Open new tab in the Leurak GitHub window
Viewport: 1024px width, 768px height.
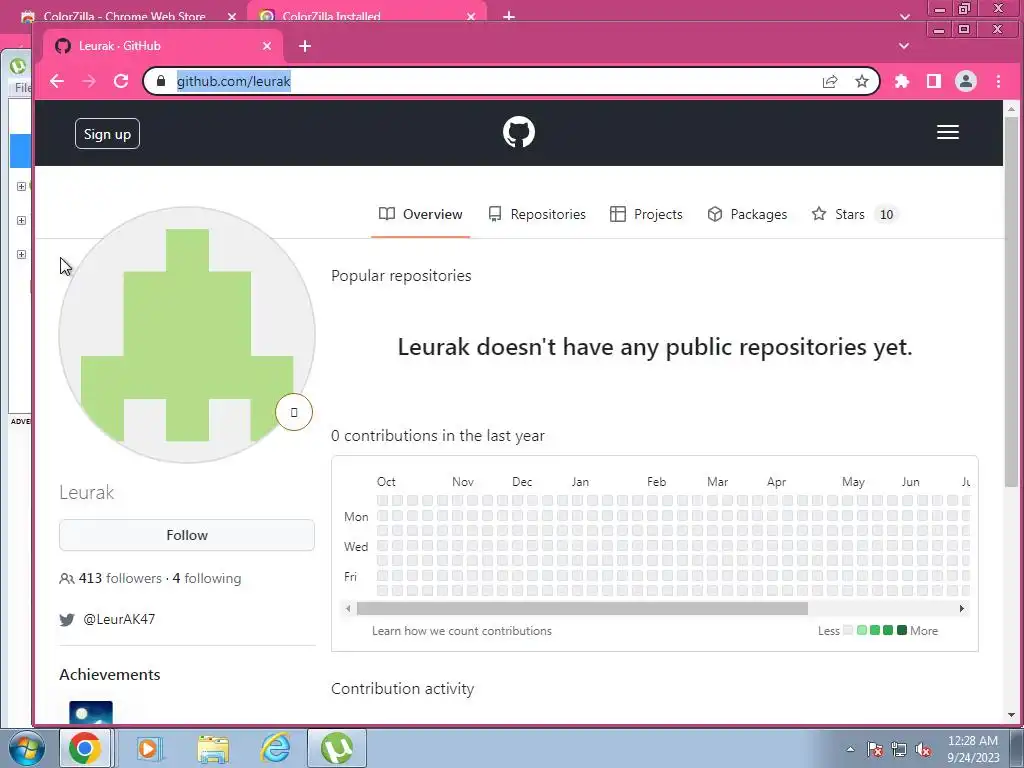[304, 46]
